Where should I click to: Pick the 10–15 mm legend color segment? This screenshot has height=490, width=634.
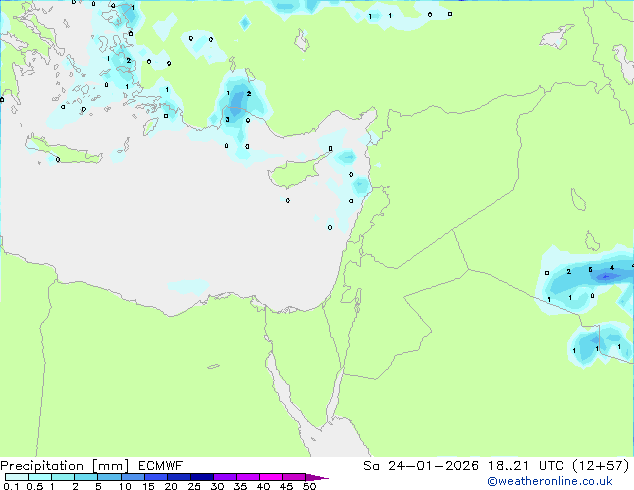point(132,477)
